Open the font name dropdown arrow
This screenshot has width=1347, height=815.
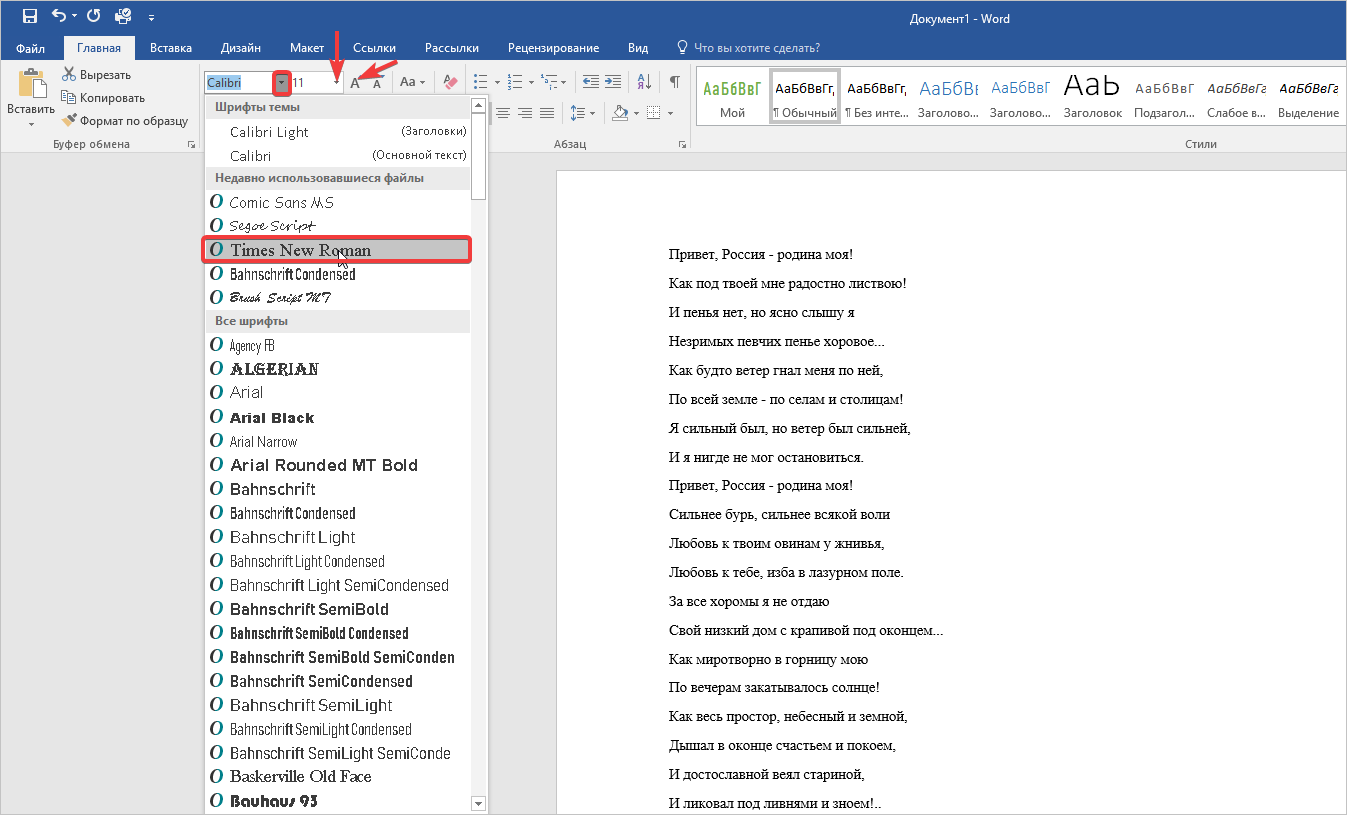(x=282, y=83)
